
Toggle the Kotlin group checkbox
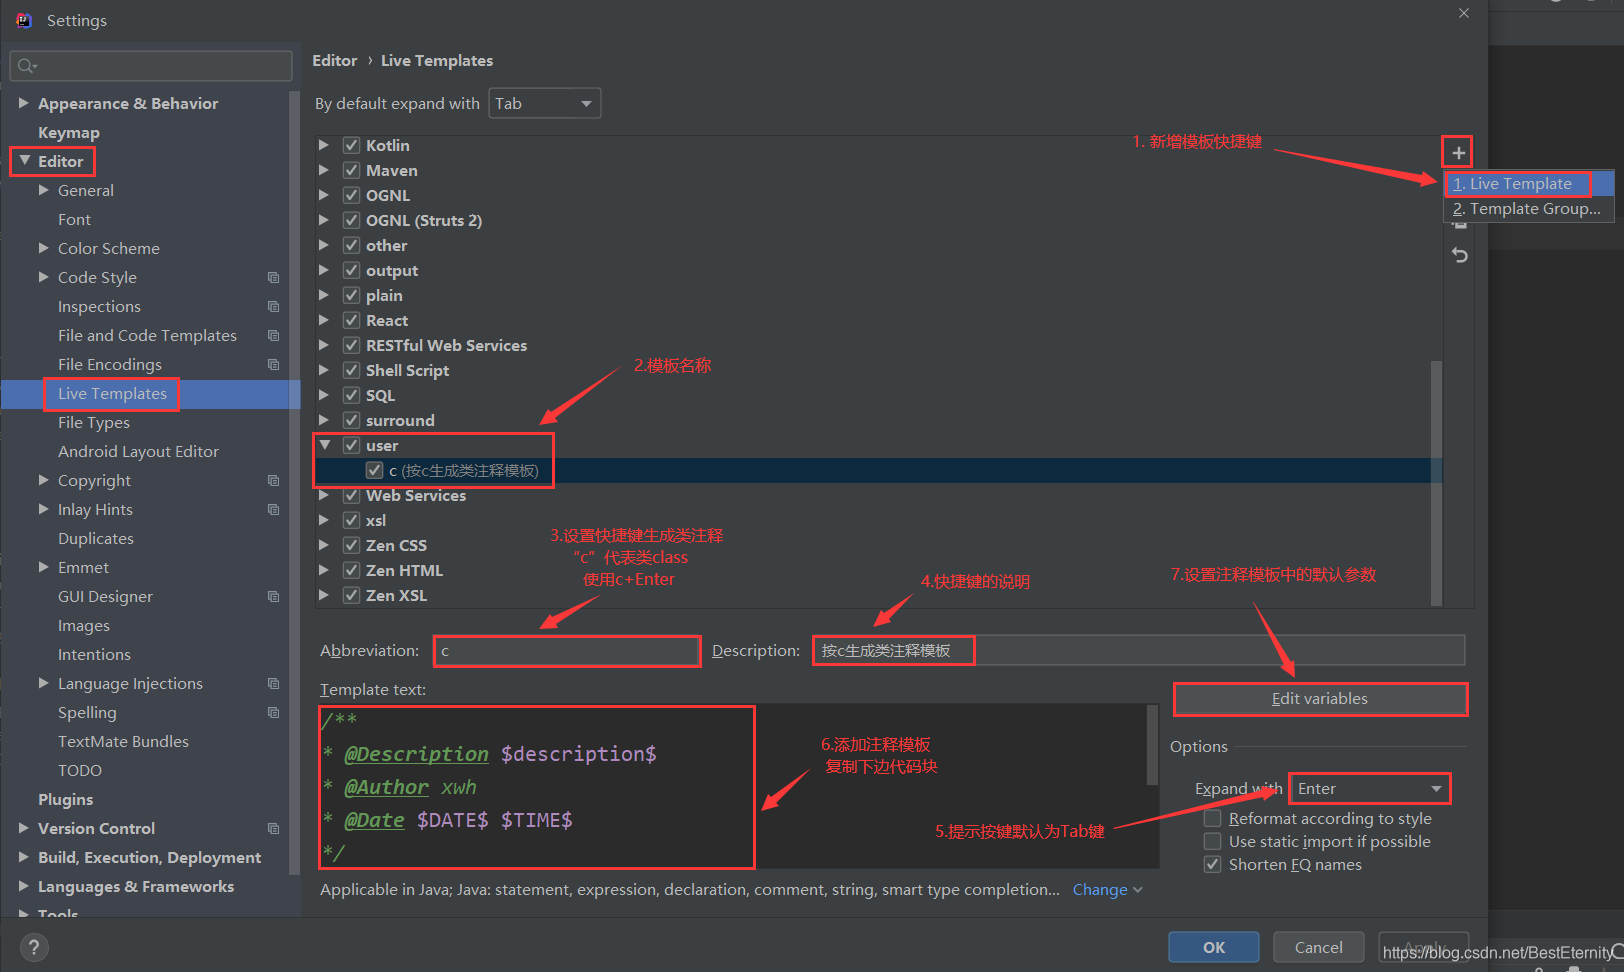(x=351, y=145)
